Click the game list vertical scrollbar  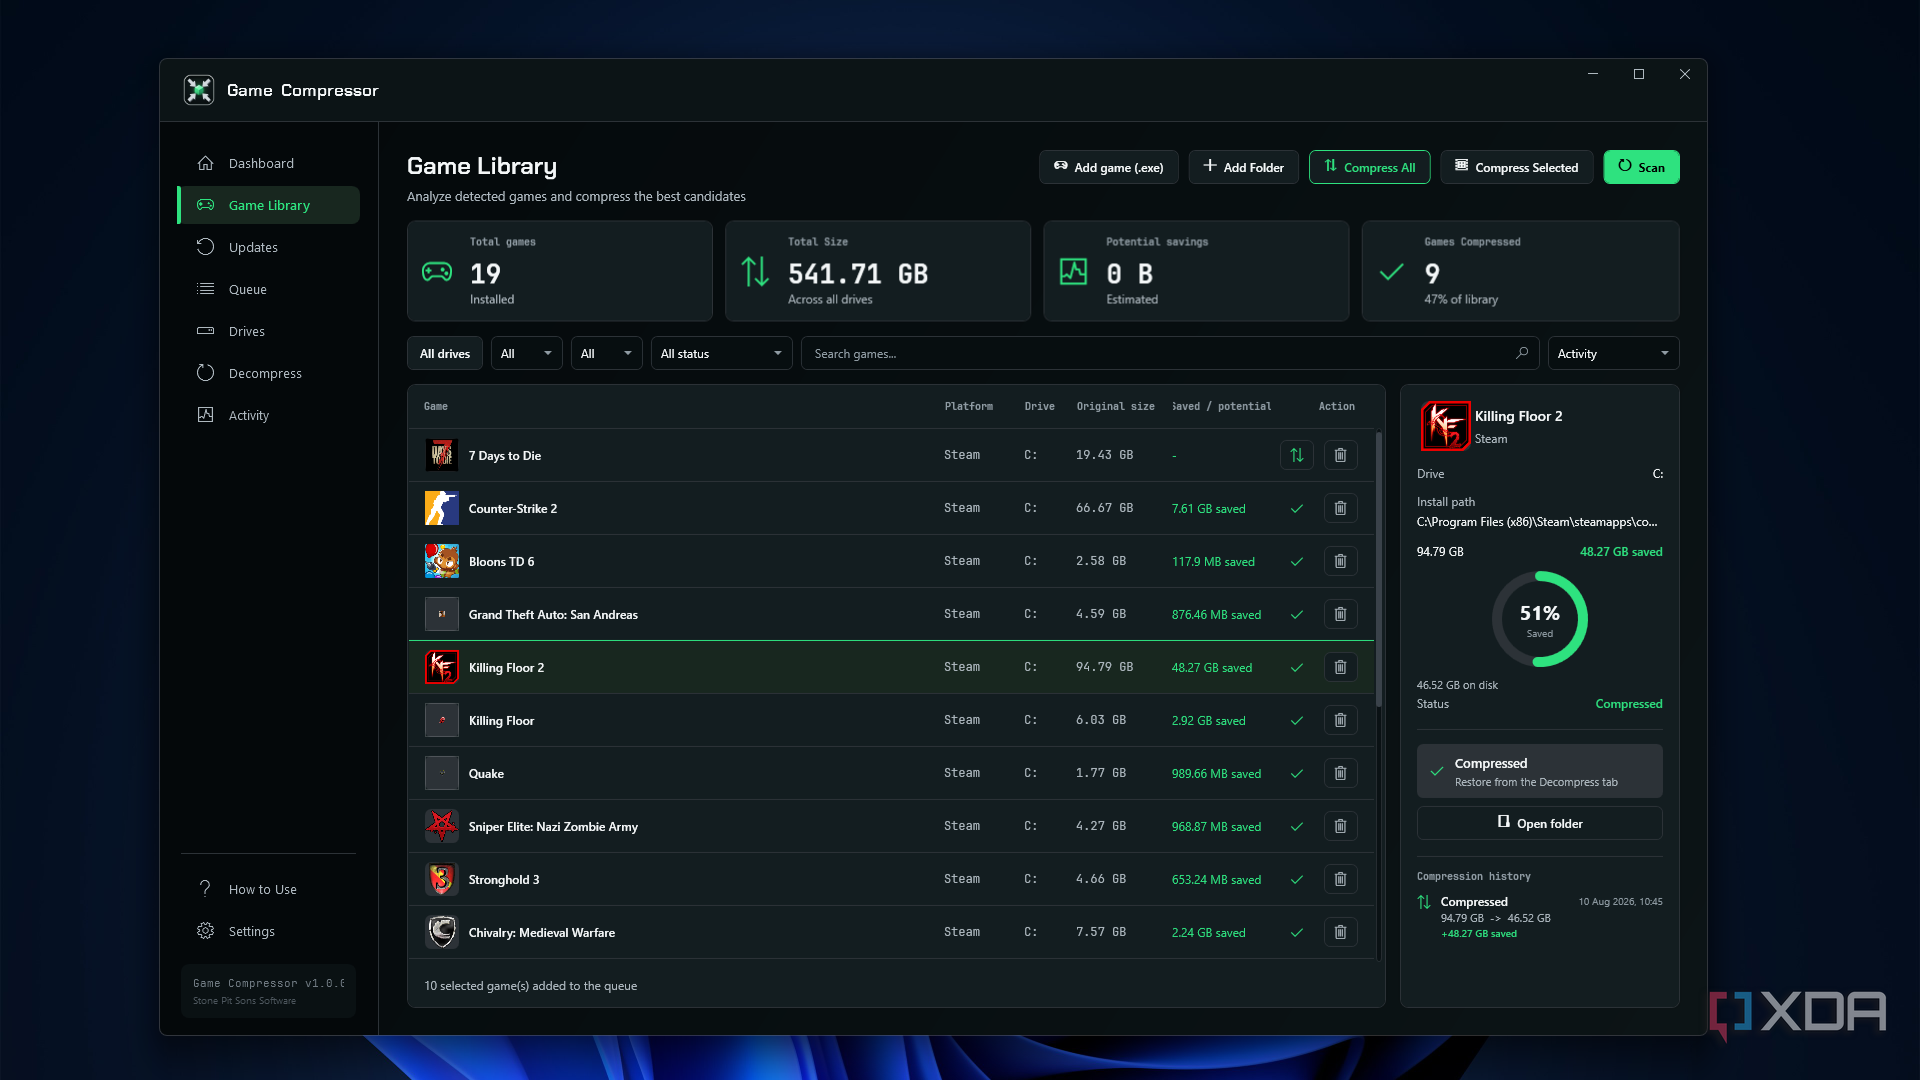(x=1379, y=570)
